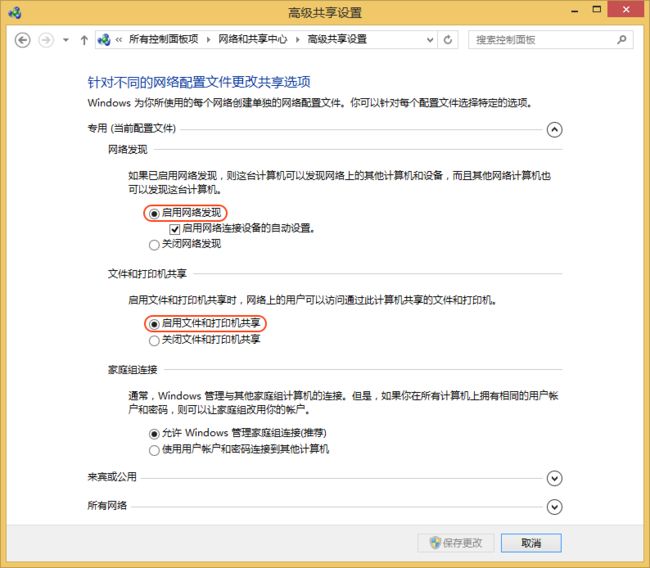Click the forward navigation arrow

46,40
